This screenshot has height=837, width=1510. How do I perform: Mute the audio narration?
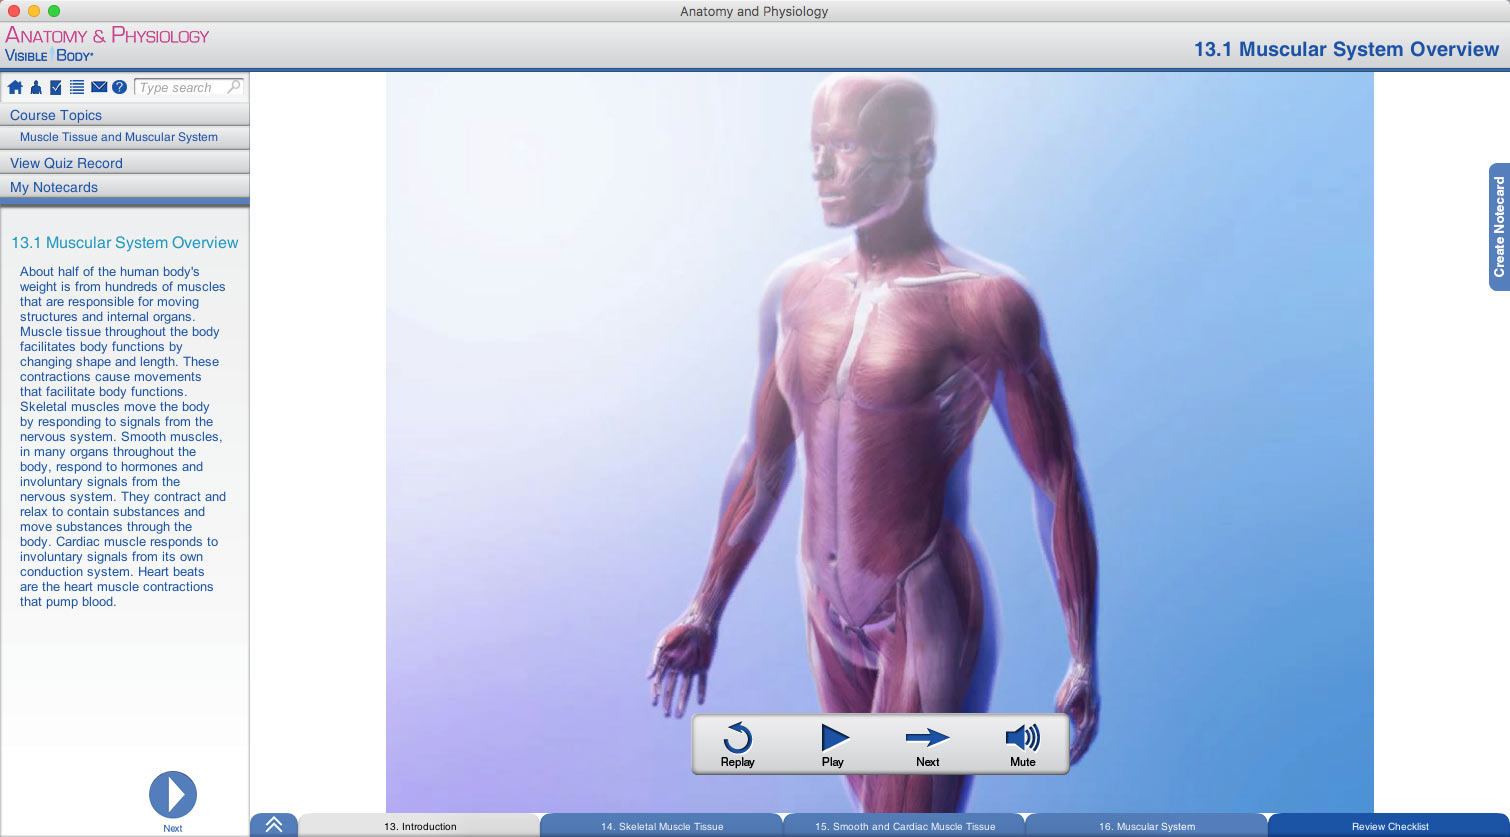[1022, 745]
